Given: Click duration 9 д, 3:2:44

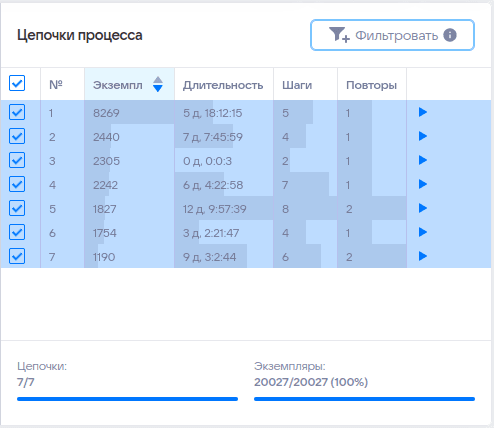Looking at the screenshot, I should [209, 257].
